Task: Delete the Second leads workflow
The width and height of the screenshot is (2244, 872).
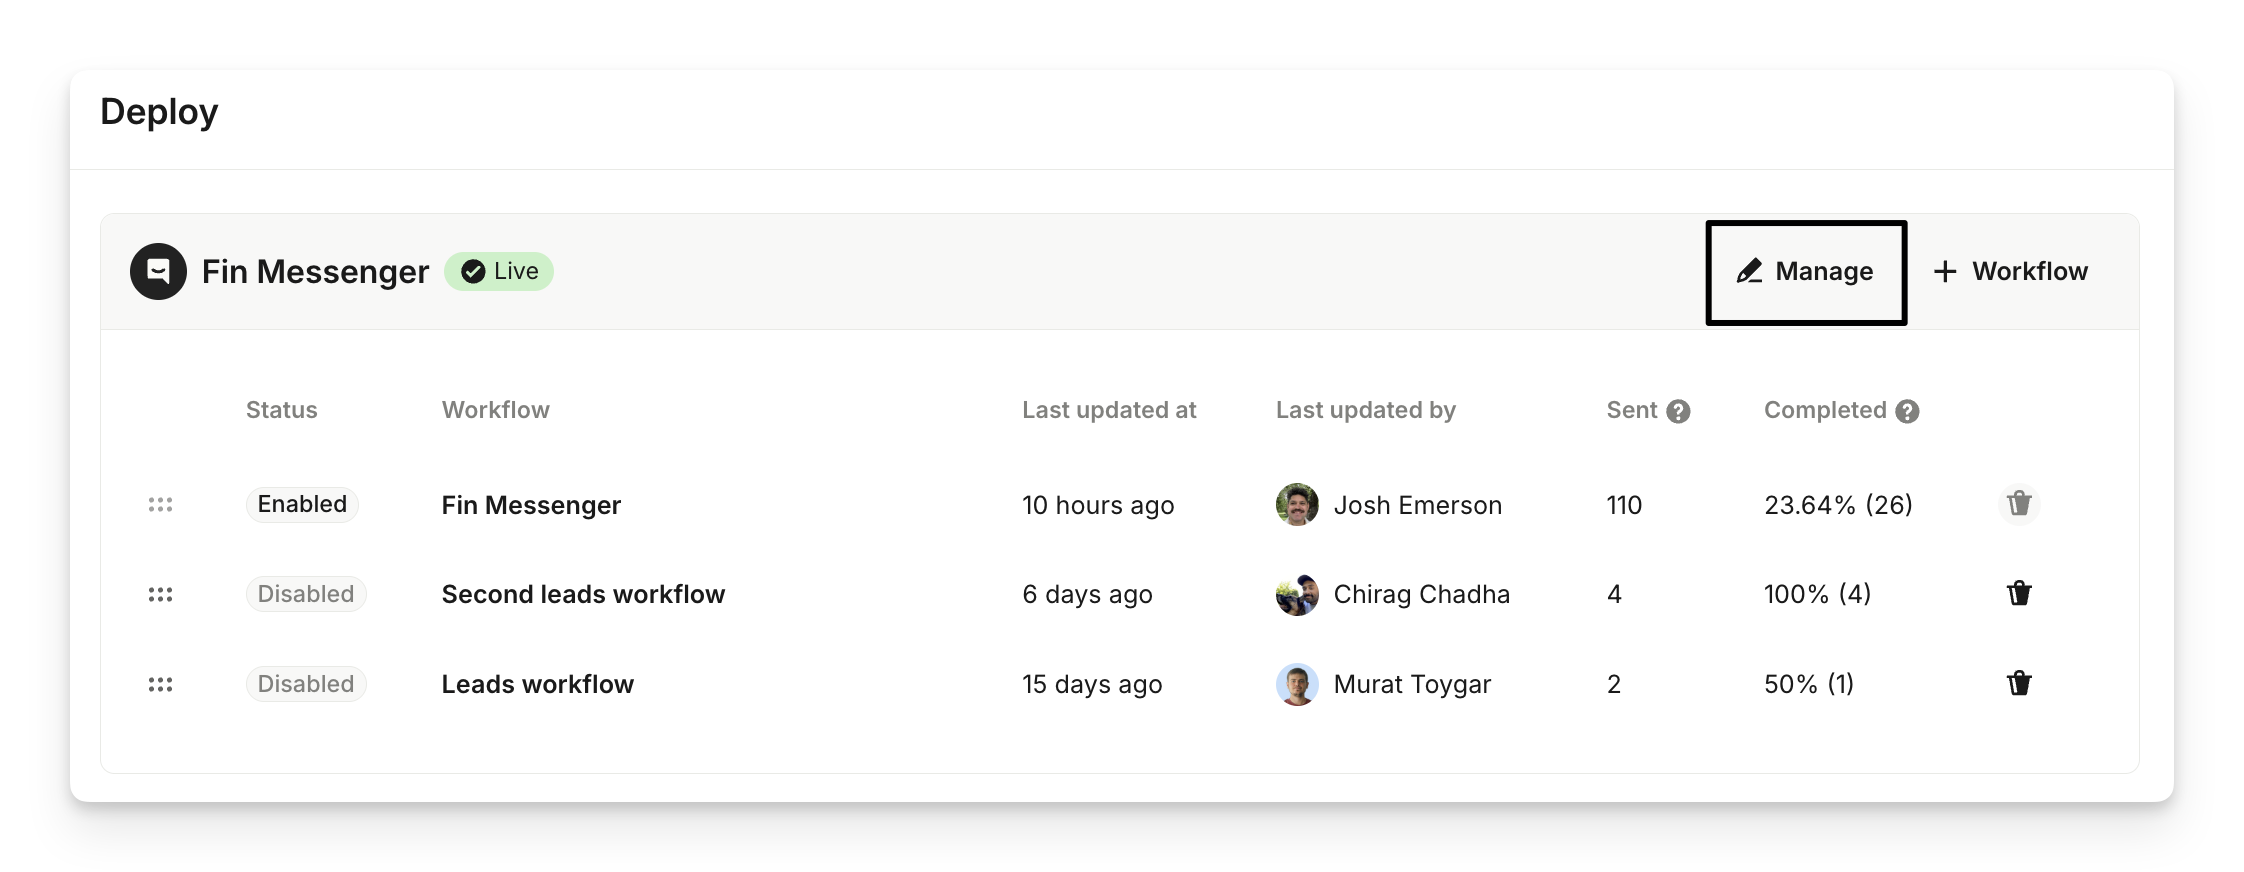Action: [x=2019, y=594]
